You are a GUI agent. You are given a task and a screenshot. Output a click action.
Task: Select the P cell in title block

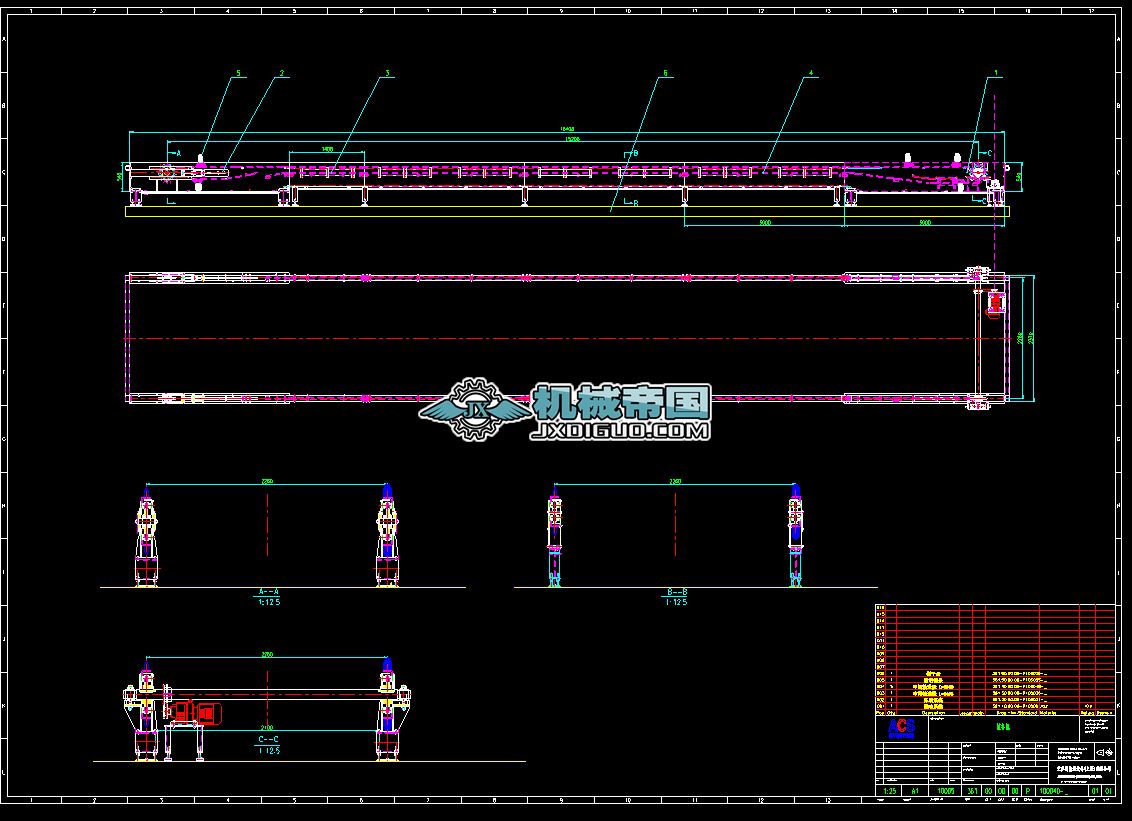tap(1029, 791)
